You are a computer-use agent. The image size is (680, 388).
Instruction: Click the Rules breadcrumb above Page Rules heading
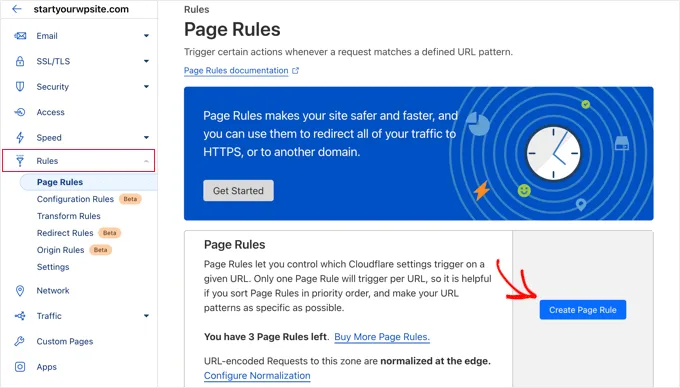pyautogui.click(x=196, y=10)
